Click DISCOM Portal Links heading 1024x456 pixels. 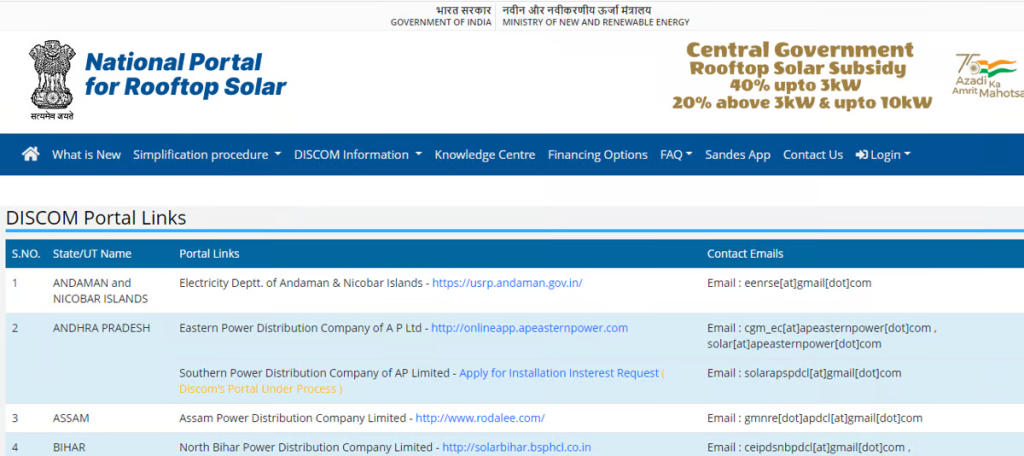(96, 218)
